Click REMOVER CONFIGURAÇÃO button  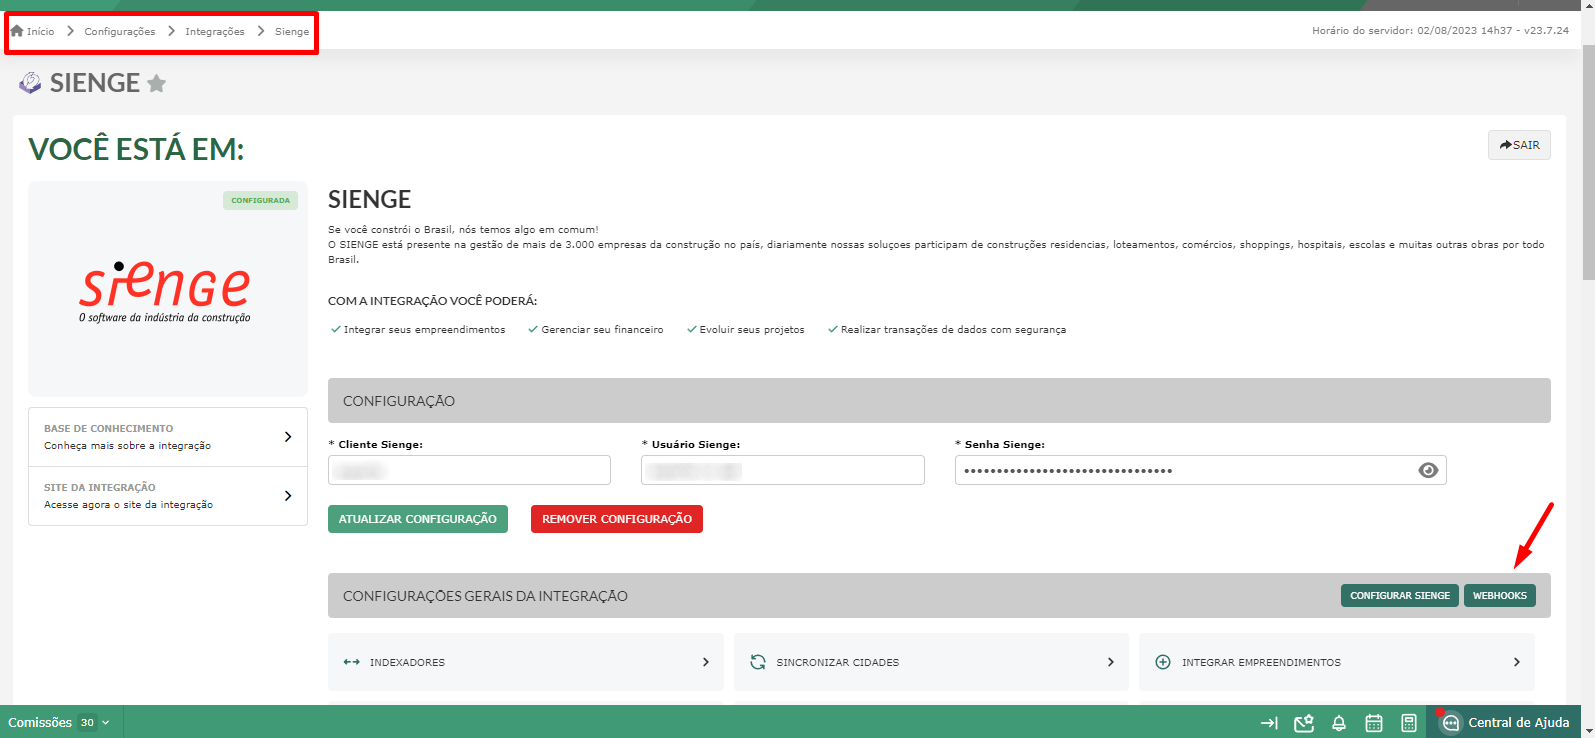617,519
